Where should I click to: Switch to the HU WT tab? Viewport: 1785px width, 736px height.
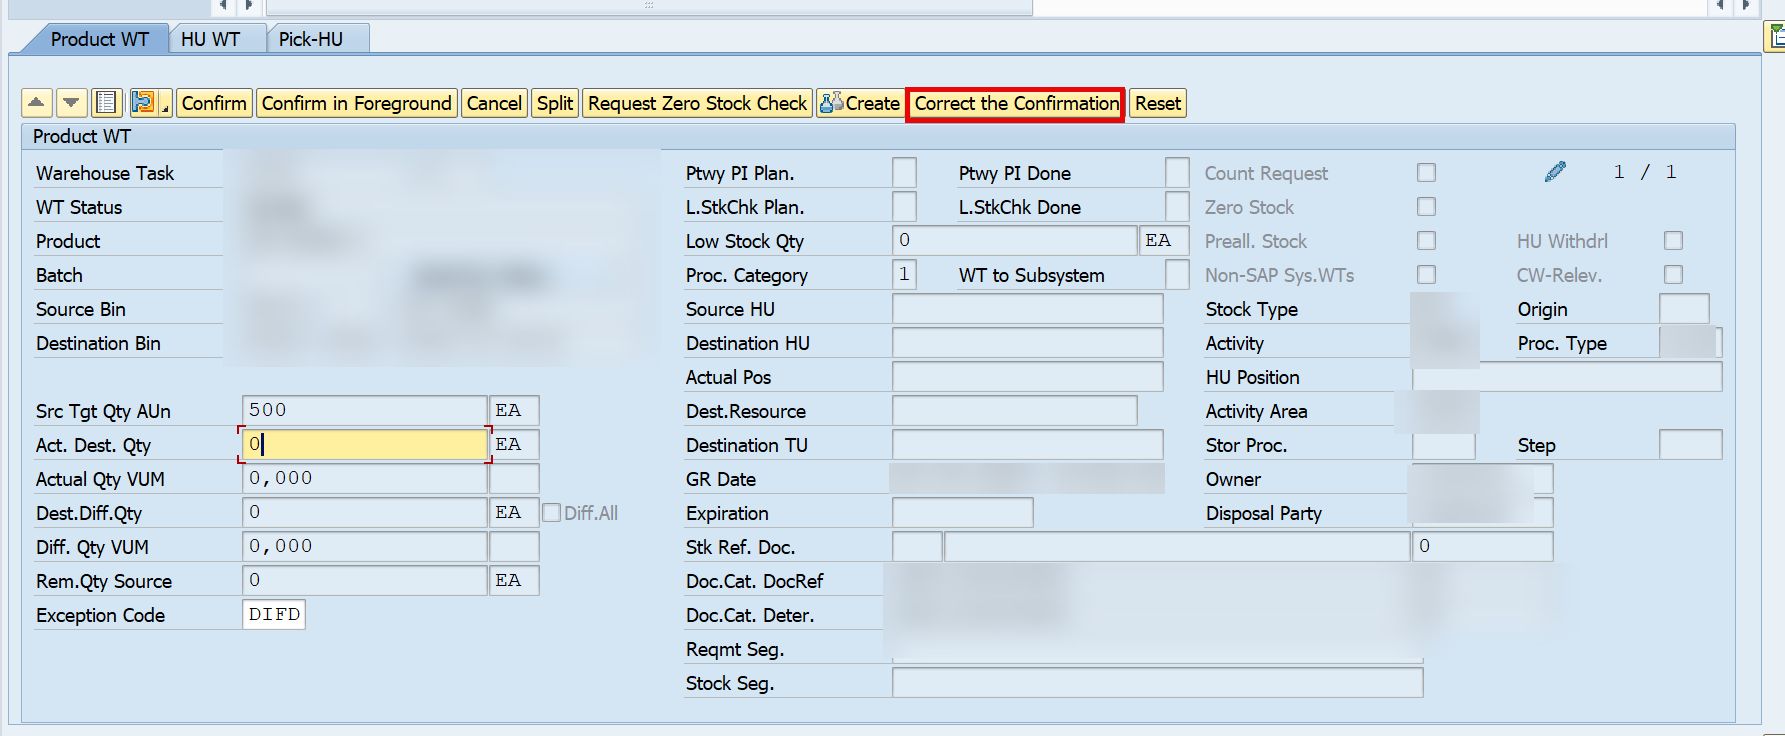point(210,39)
